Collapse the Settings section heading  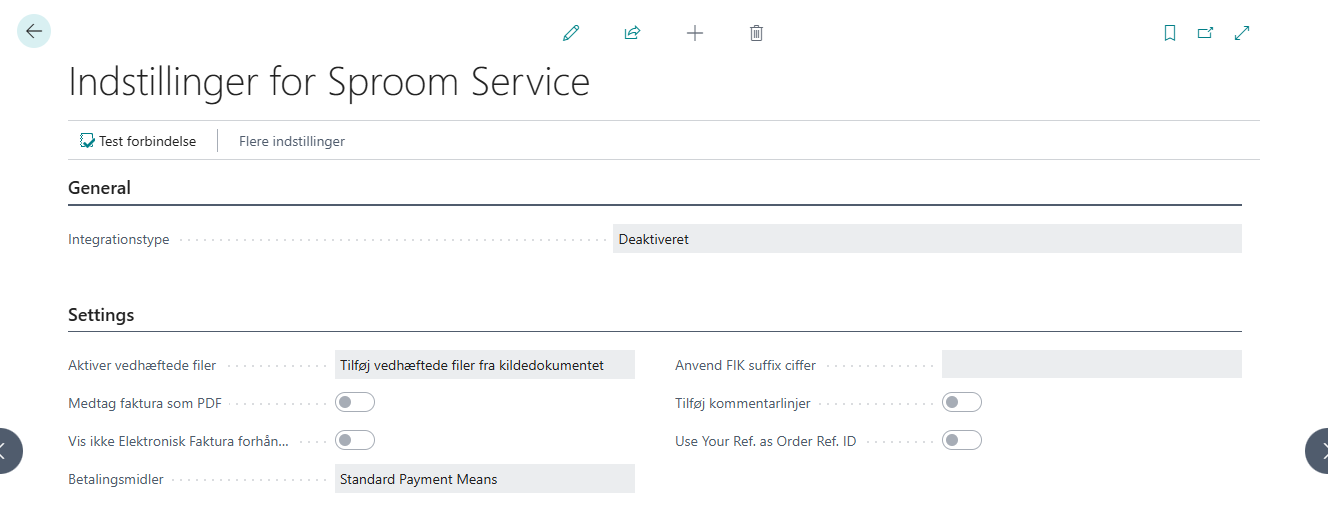pos(101,314)
